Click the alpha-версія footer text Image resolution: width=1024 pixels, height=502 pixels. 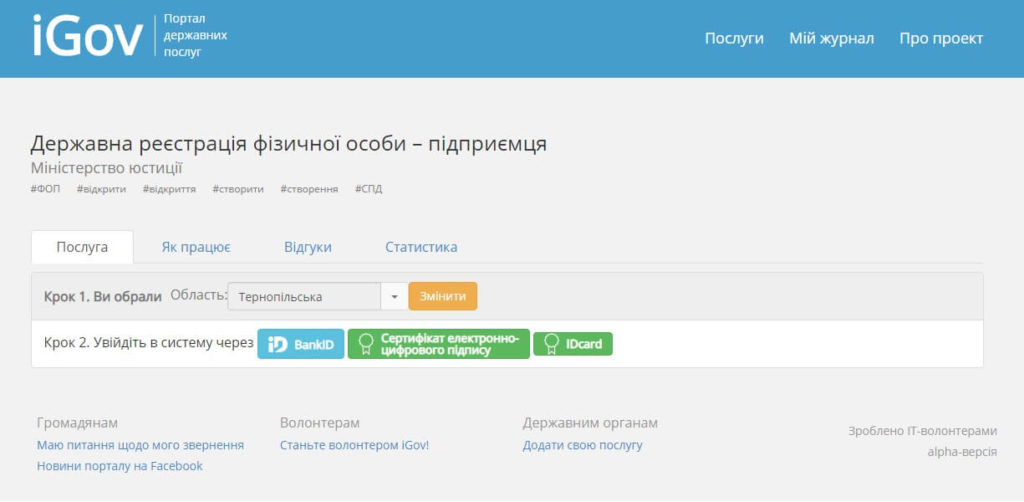pos(963,452)
